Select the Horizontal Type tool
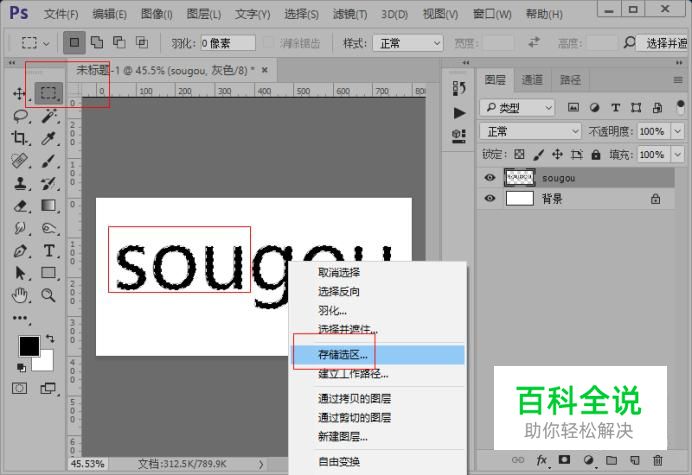The image size is (692, 475). click(x=49, y=251)
